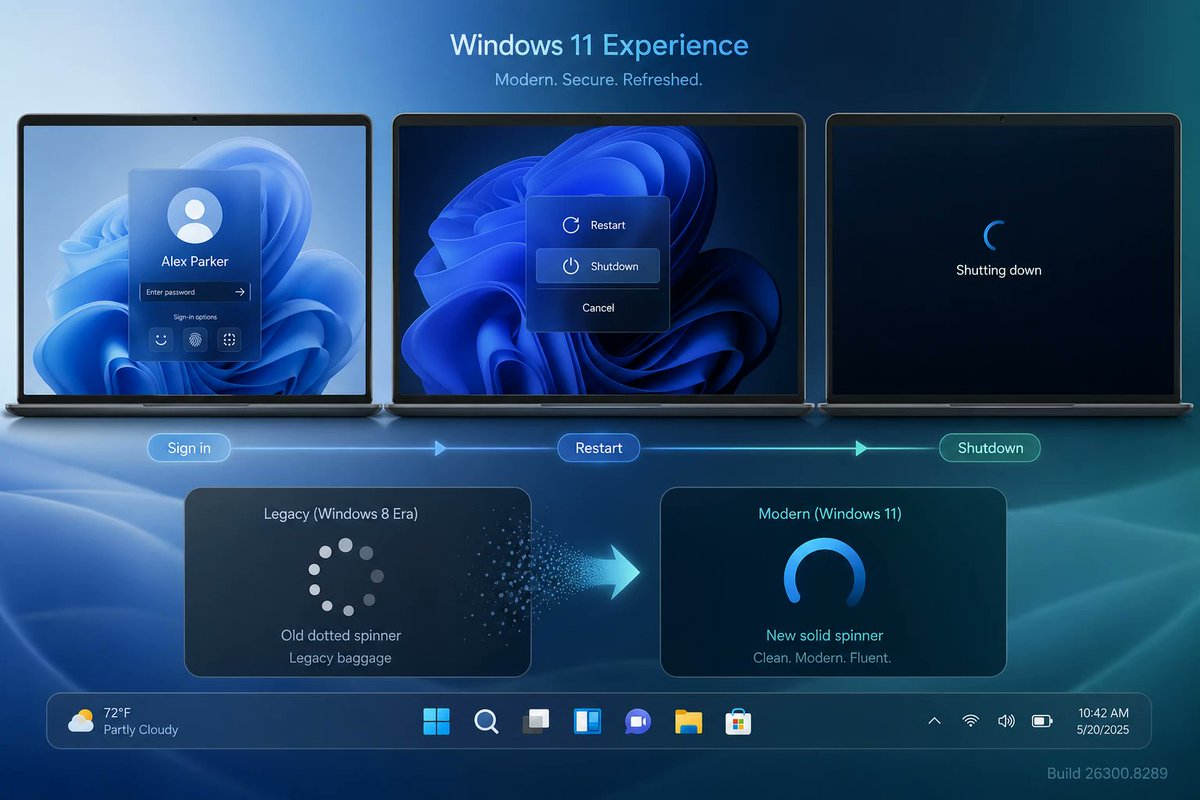
Task: Click the Legacy (Windows 8 Era) heading
Action: coord(341,514)
